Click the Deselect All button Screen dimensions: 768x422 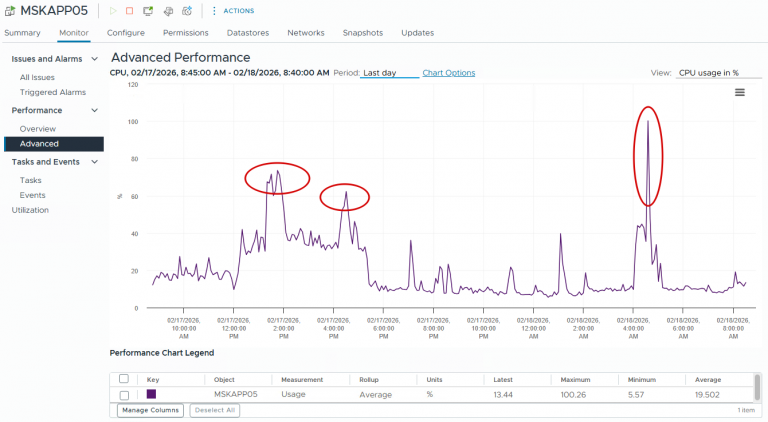tap(215, 410)
